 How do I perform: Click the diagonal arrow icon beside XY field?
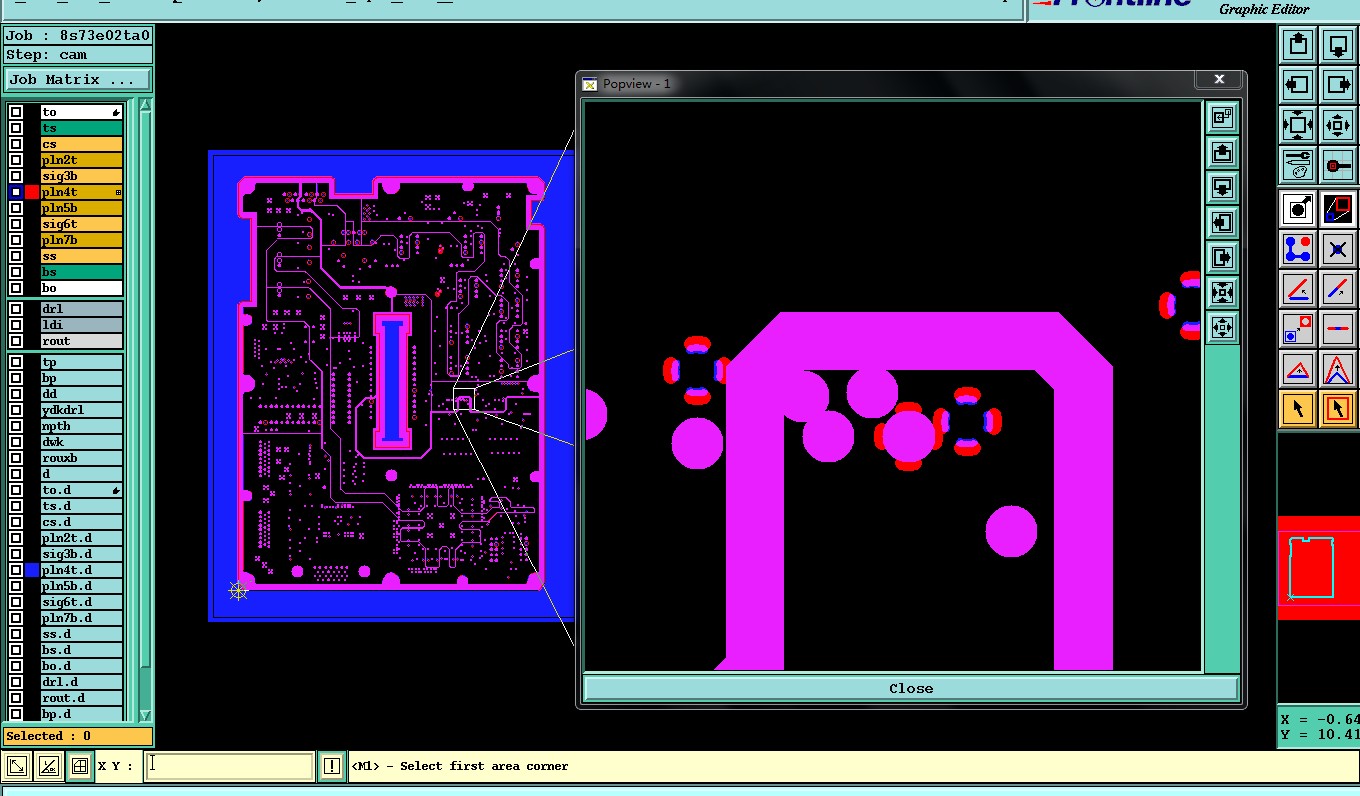[x=17, y=767]
